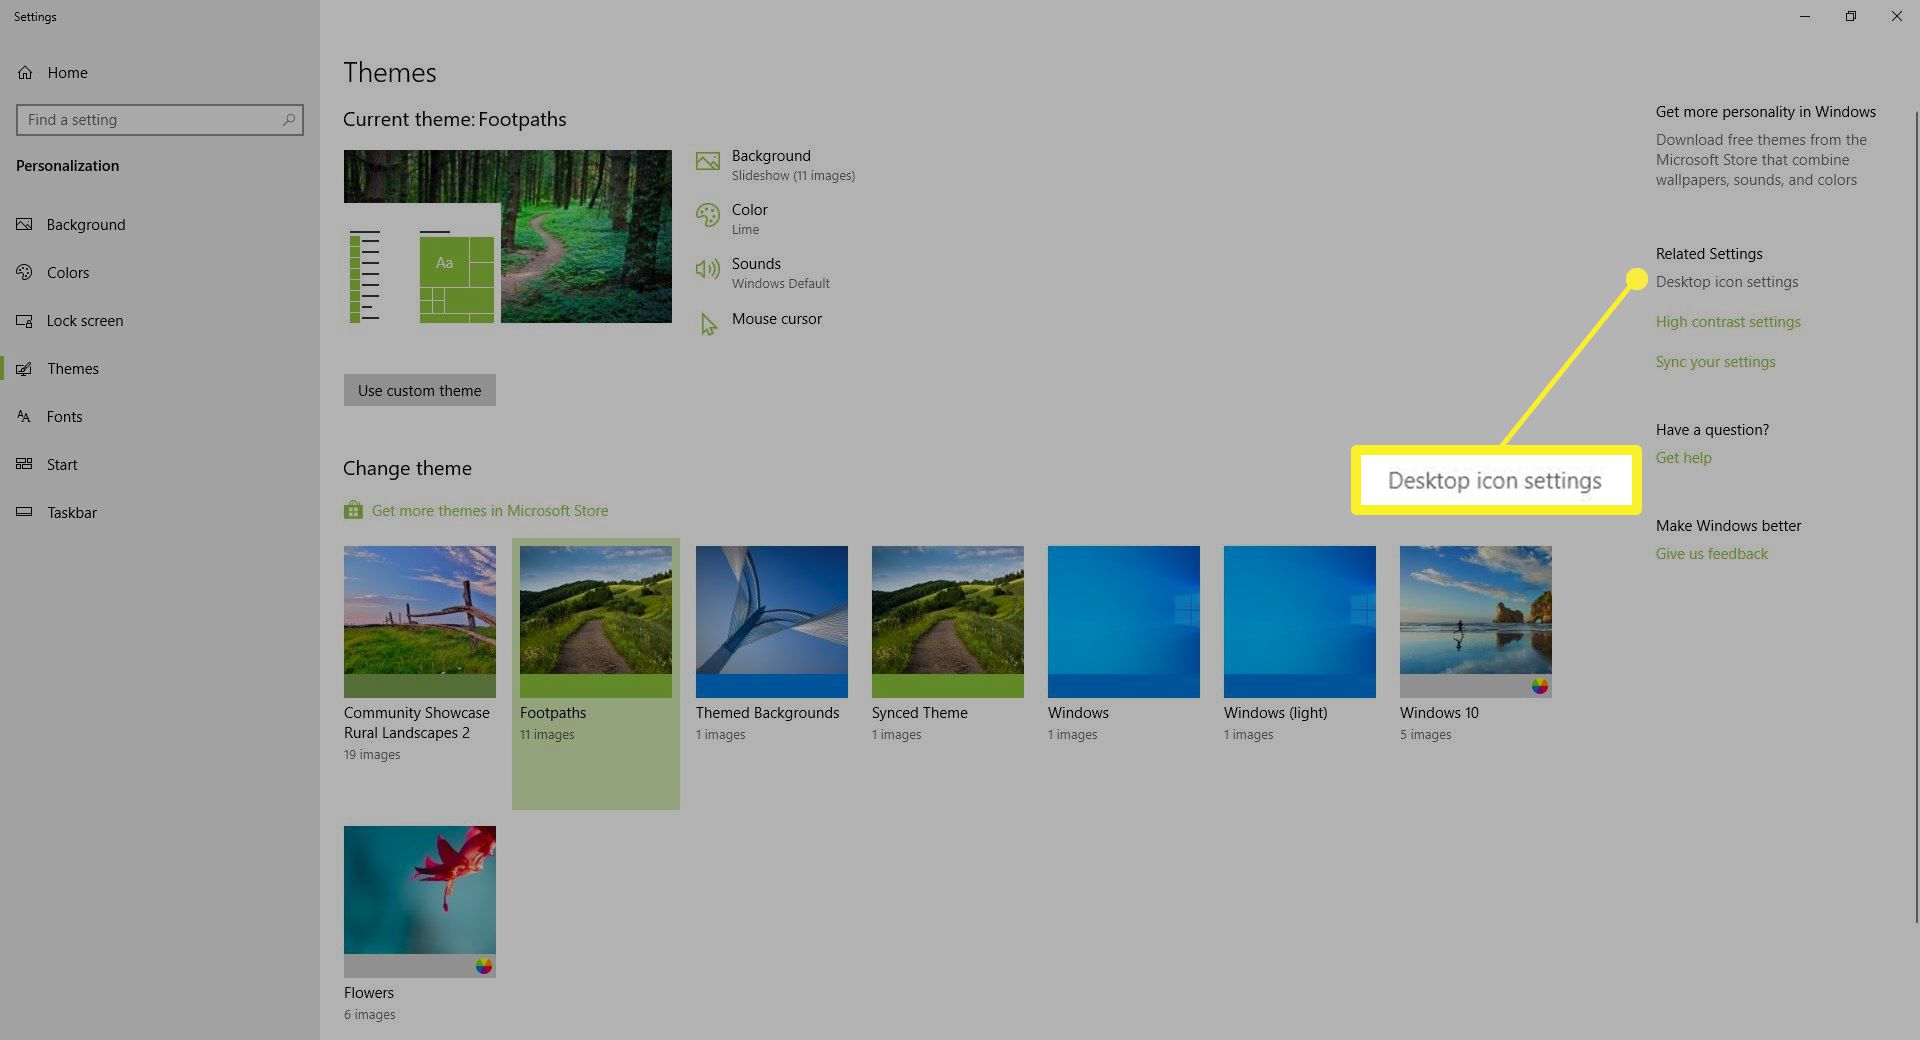This screenshot has height=1040, width=1920.
Task: Click the Taskbar icon in sidebar
Action: pos(25,513)
